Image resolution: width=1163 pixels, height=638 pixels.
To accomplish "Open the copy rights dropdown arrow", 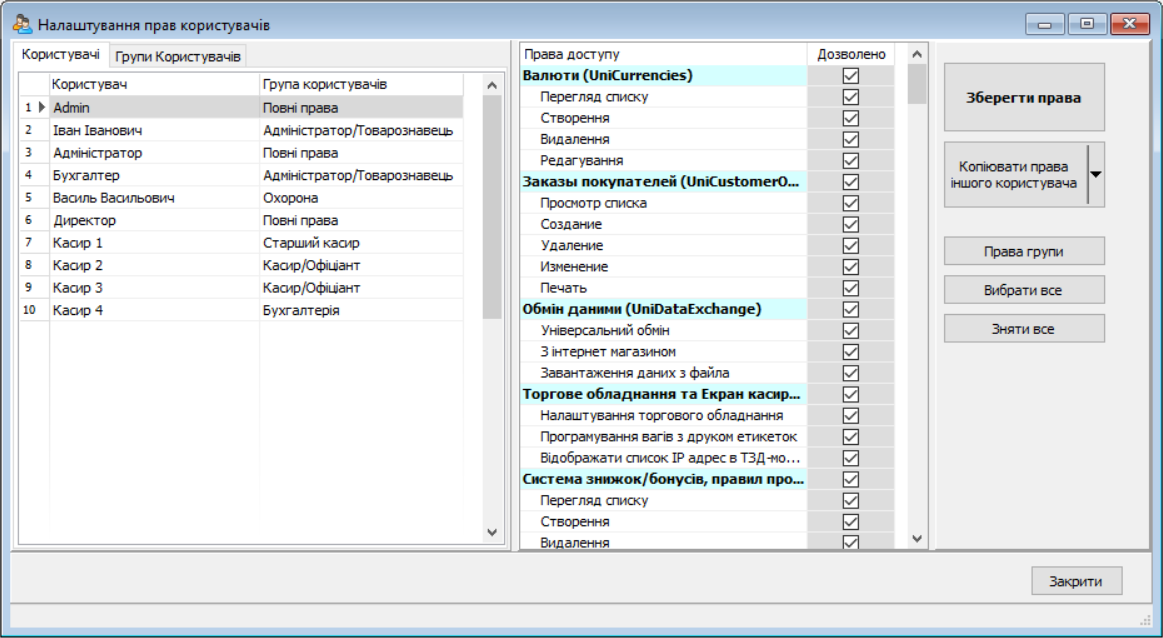I will 1096,175.
